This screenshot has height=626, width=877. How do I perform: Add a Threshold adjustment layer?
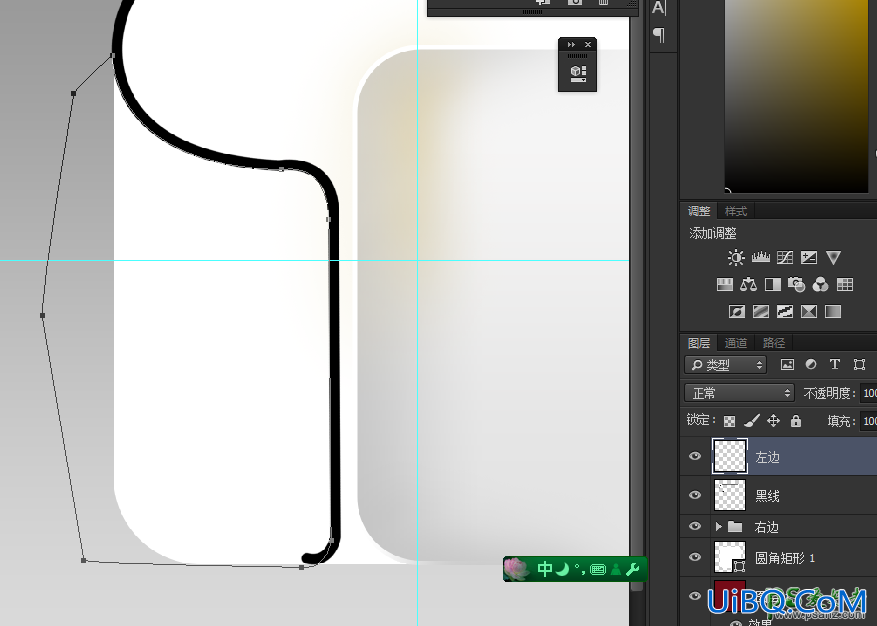[785, 311]
